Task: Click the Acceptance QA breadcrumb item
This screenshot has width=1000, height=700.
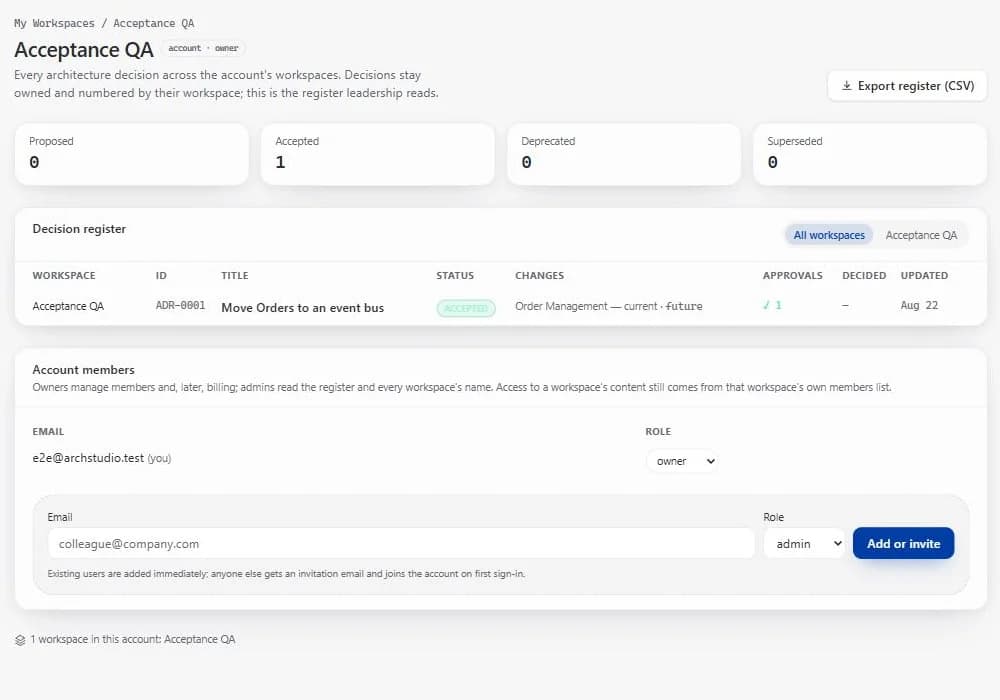Action: click(154, 23)
